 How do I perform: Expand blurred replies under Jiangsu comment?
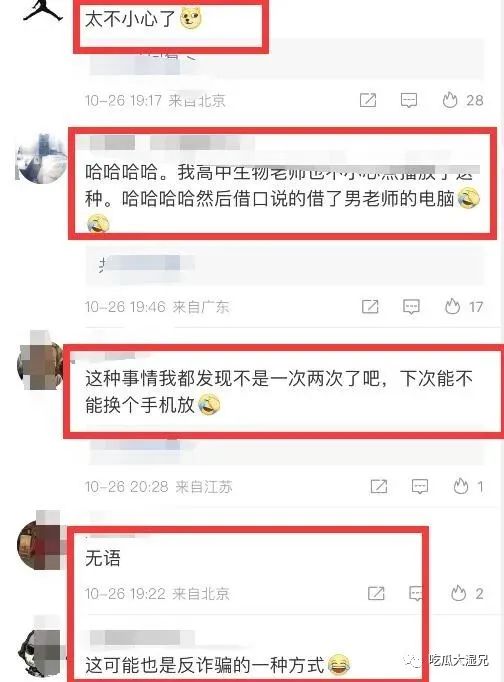point(285,451)
